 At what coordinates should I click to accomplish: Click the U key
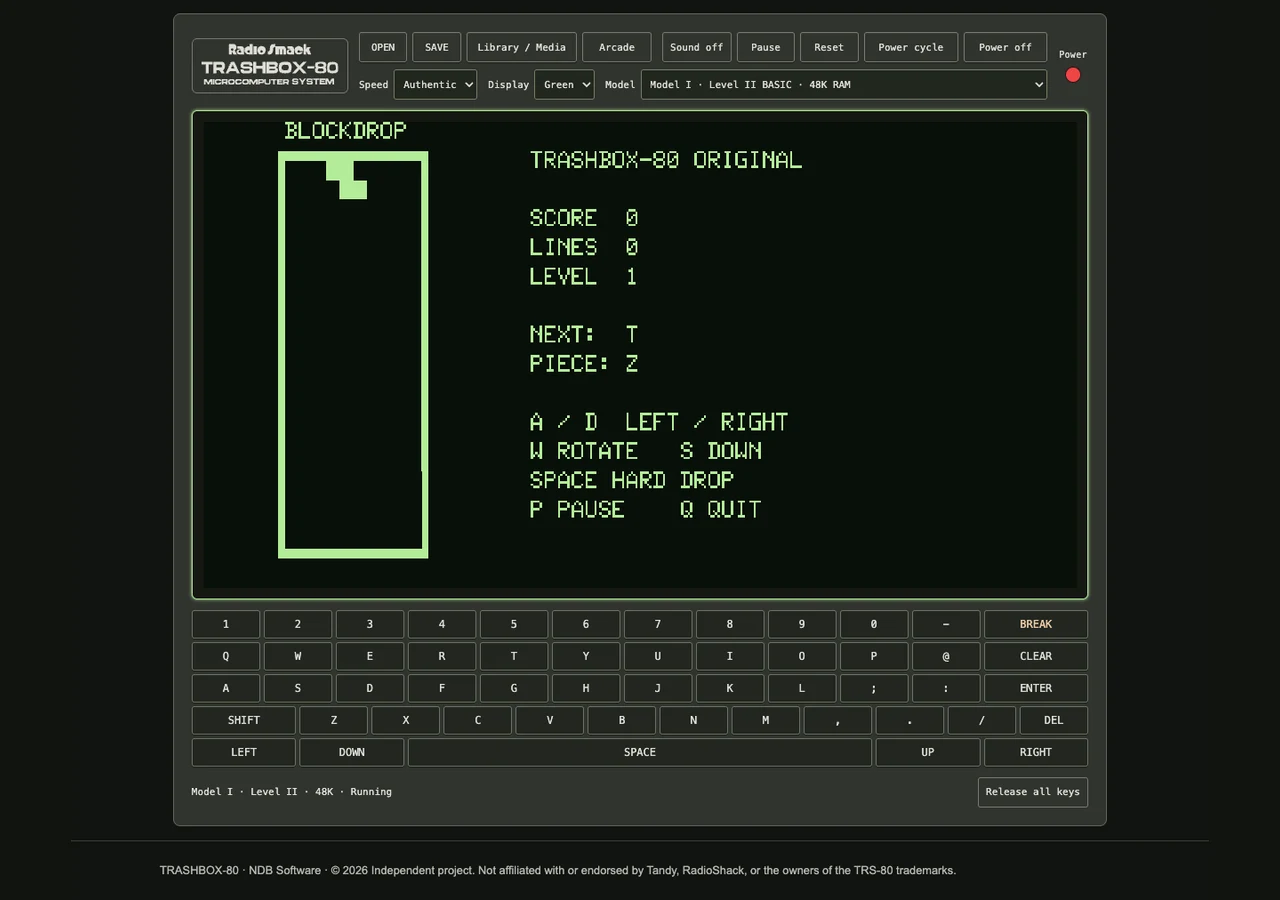coord(658,656)
